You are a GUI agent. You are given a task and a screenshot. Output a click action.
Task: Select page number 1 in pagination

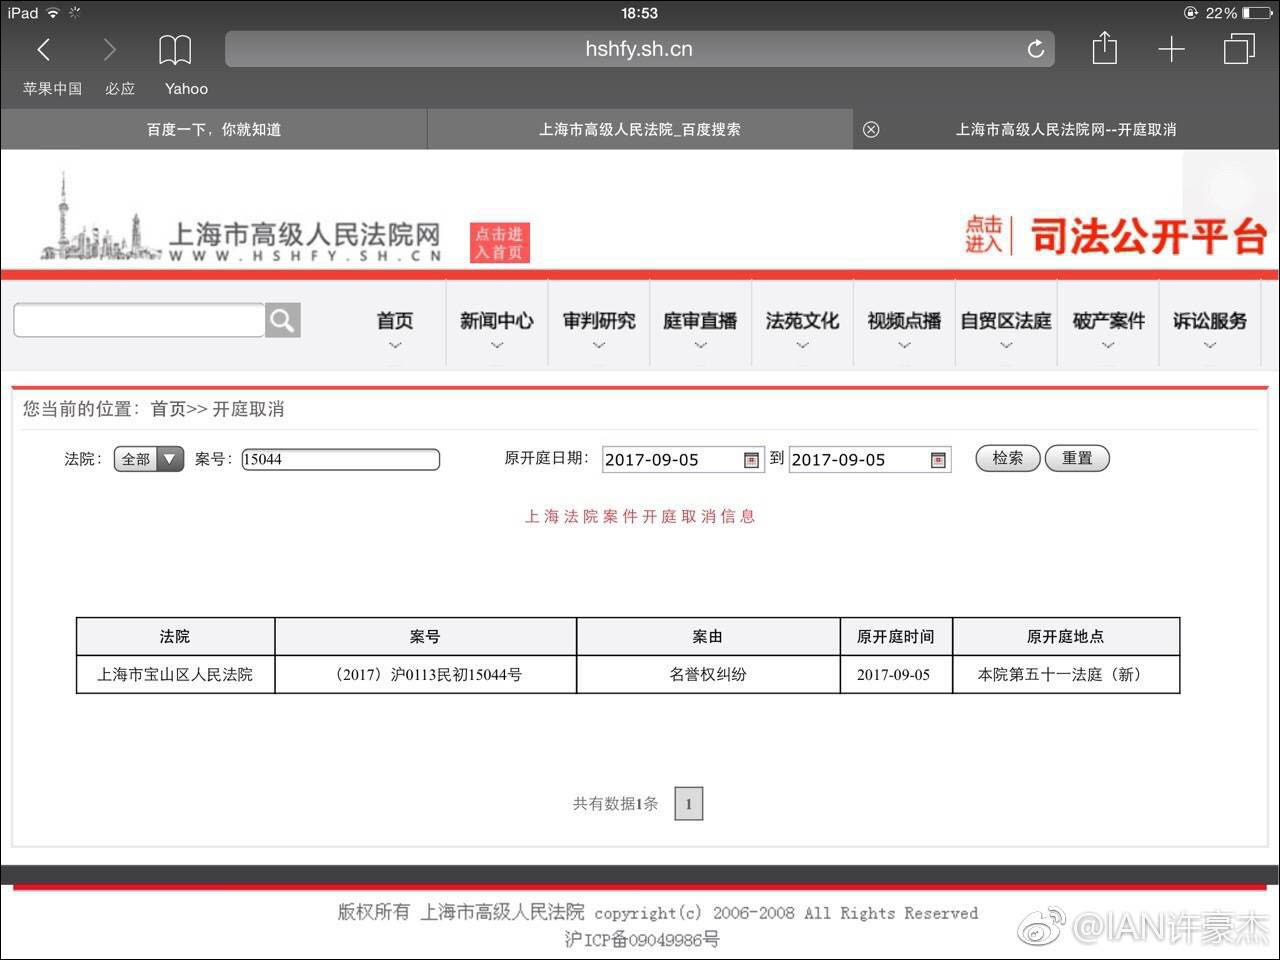[688, 803]
